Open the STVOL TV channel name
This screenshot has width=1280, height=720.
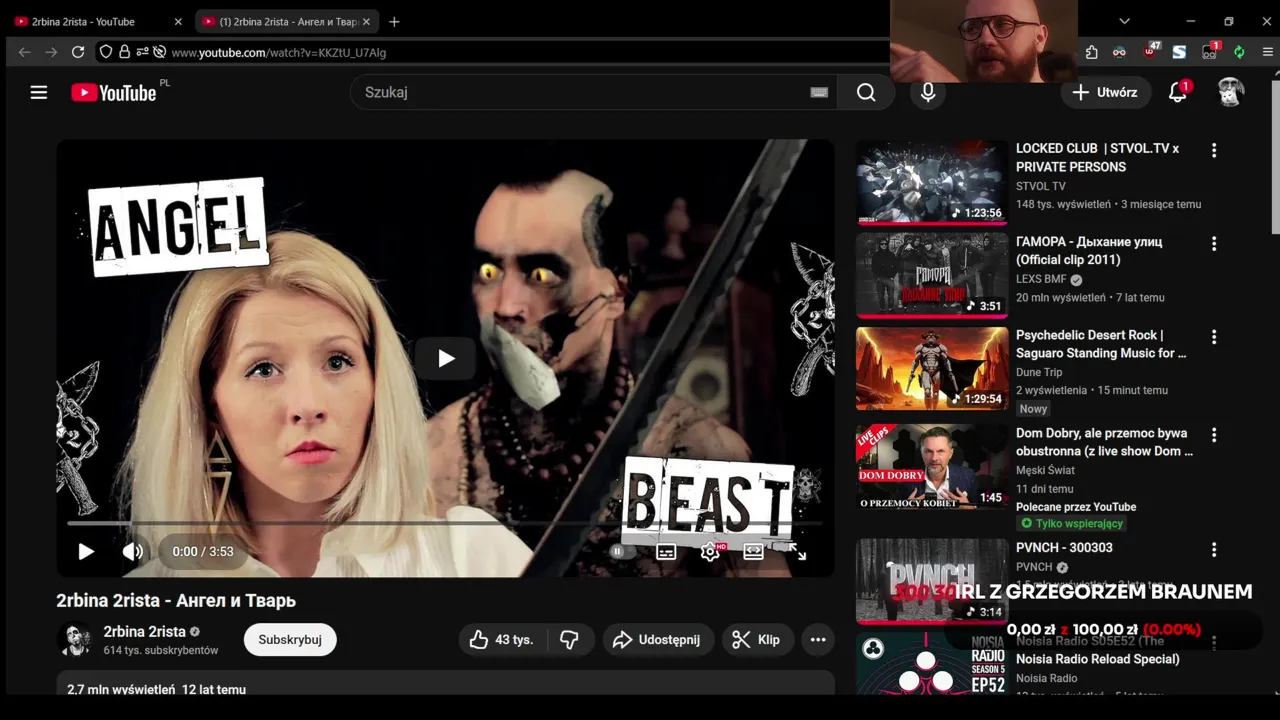pos(1041,186)
